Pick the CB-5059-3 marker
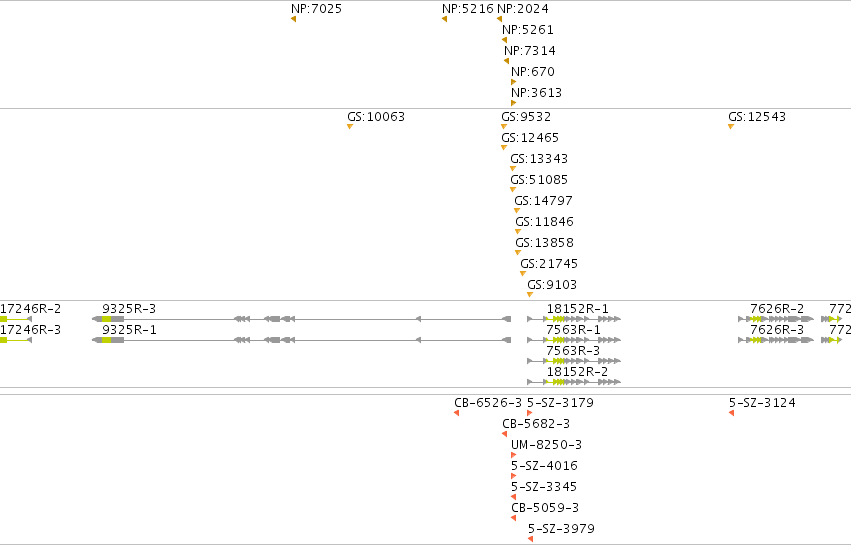Image resolution: width=851 pixels, height=545 pixels. pyautogui.click(x=513, y=518)
